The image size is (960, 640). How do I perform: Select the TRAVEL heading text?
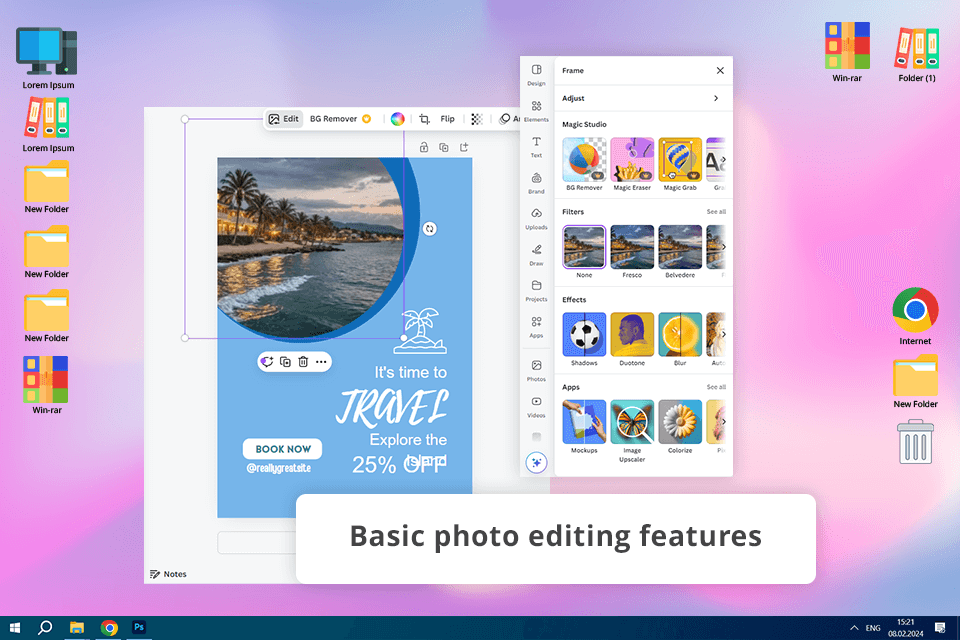click(392, 408)
